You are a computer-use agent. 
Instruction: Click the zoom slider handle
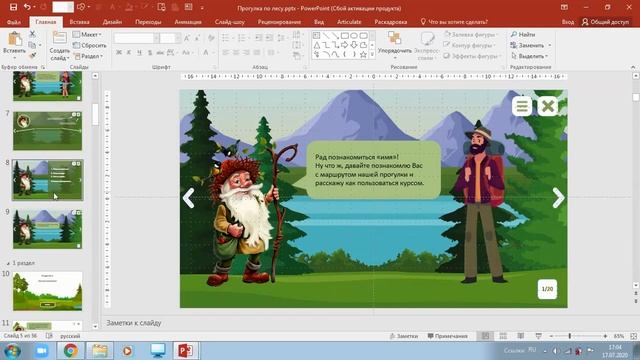click(x=570, y=336)
